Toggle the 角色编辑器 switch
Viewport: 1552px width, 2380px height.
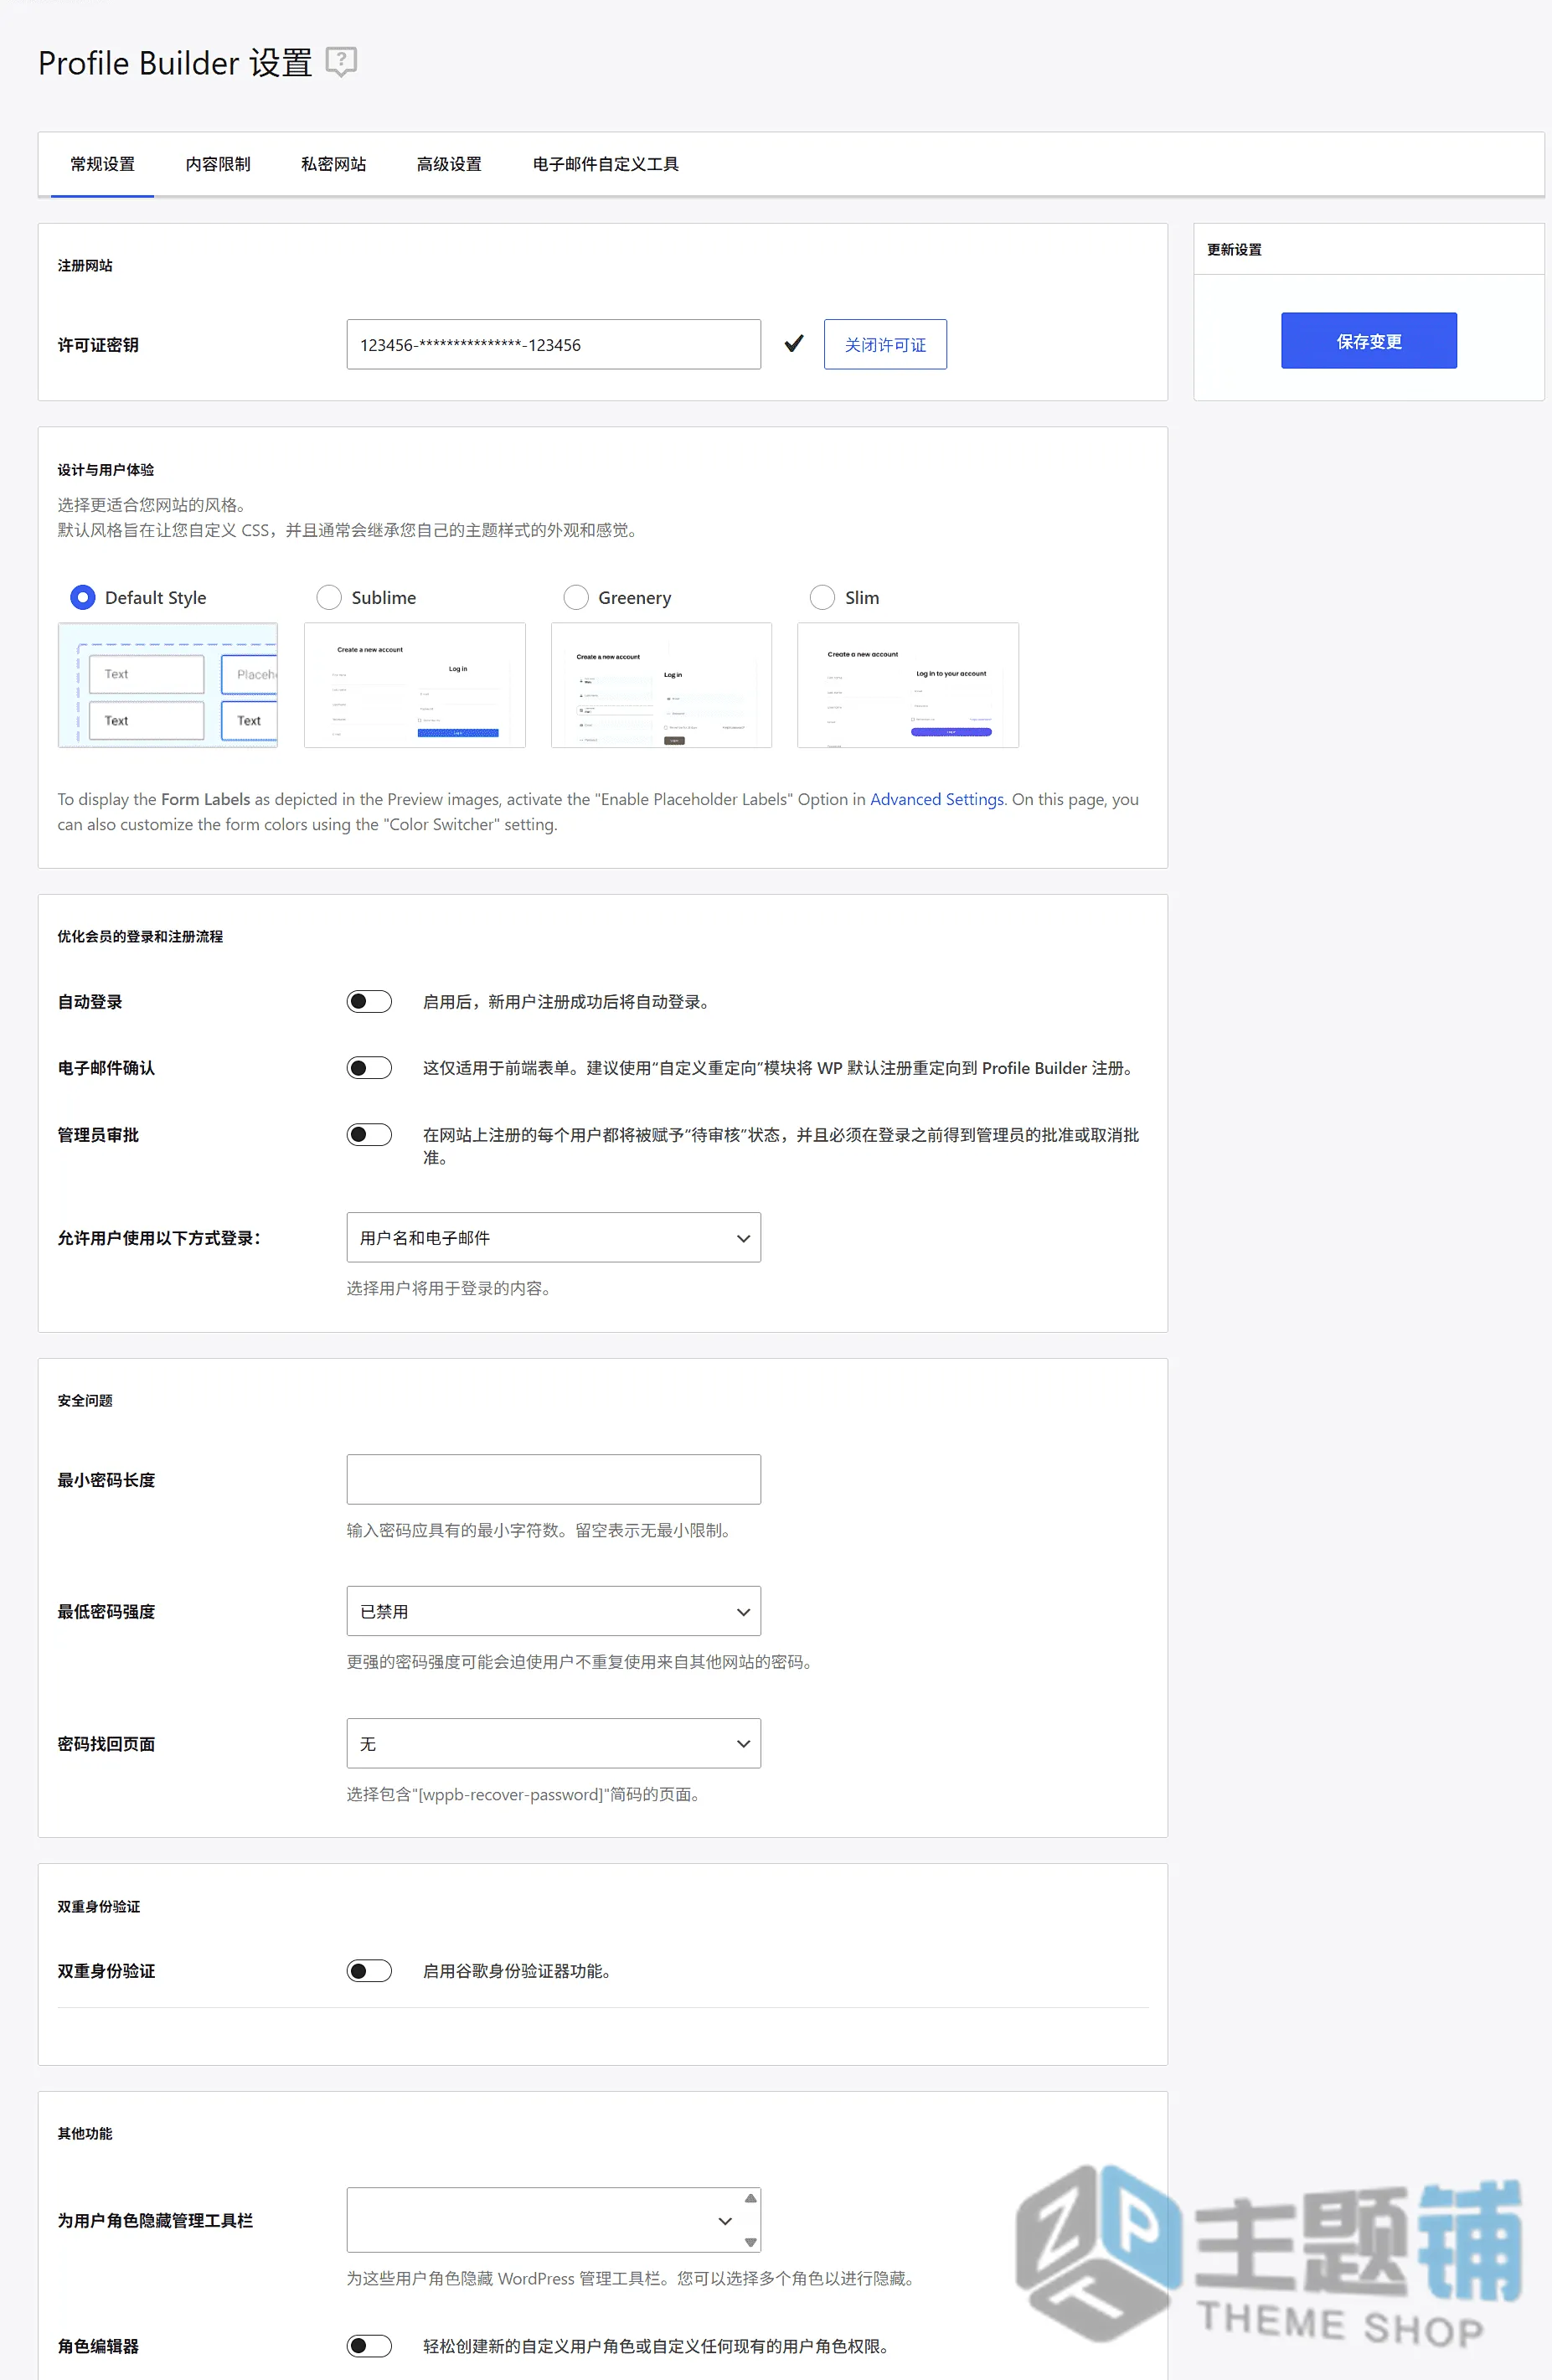click(x=369, y=2345)
